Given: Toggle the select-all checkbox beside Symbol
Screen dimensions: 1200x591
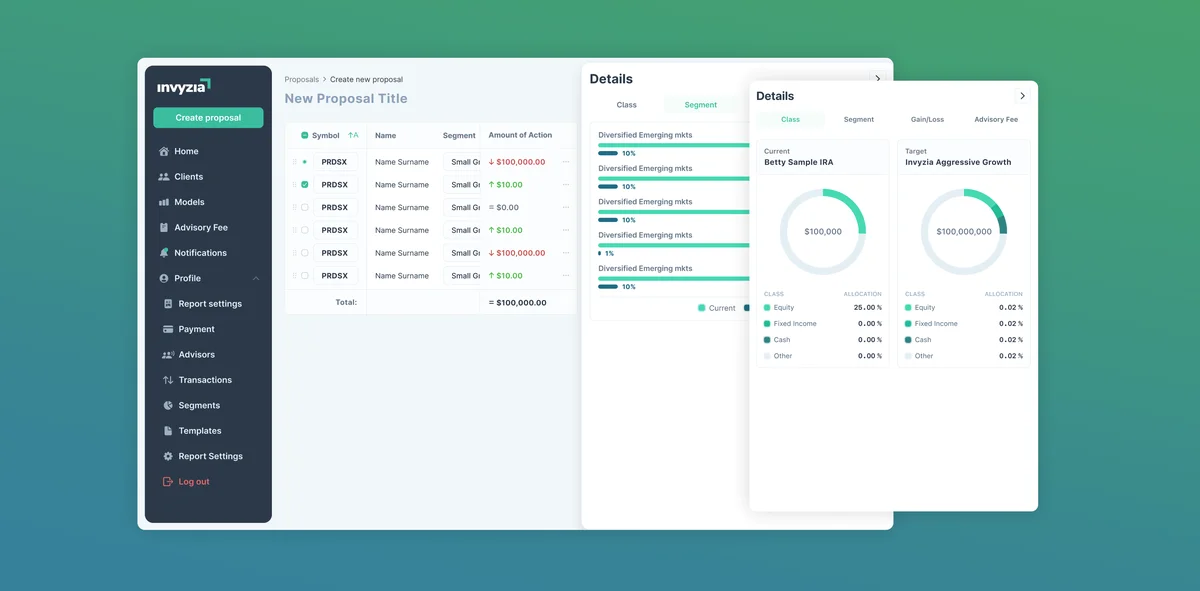Looking at the screenshot, I should [305, 135].
